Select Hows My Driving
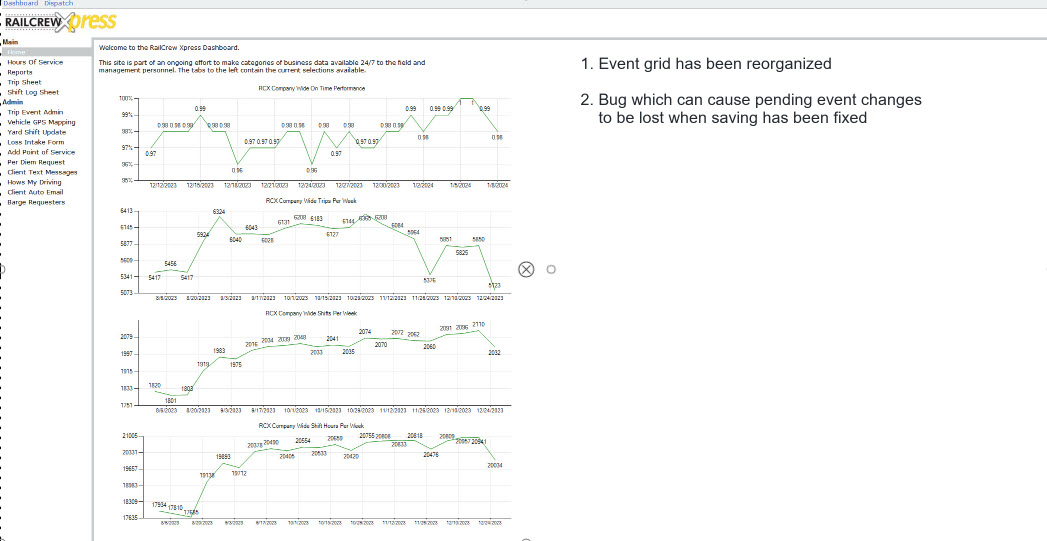Screen dimensions: 1047x541 (35, 182)
